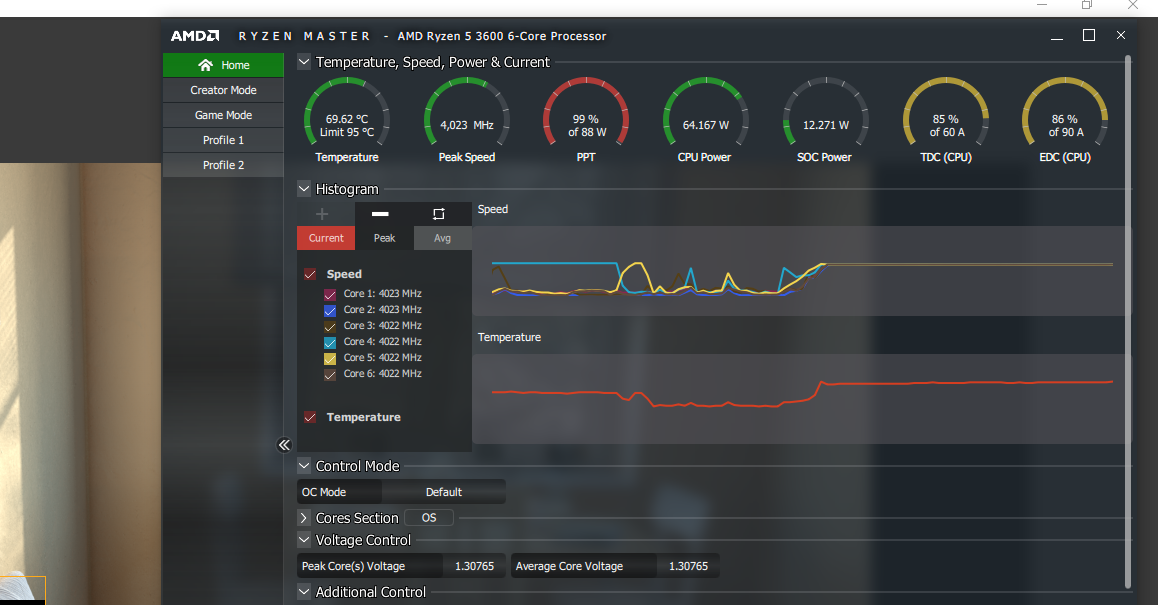Maximize the Ryzen Master window
Screen dimensions: 1158x605
(x=1089, y=35)
